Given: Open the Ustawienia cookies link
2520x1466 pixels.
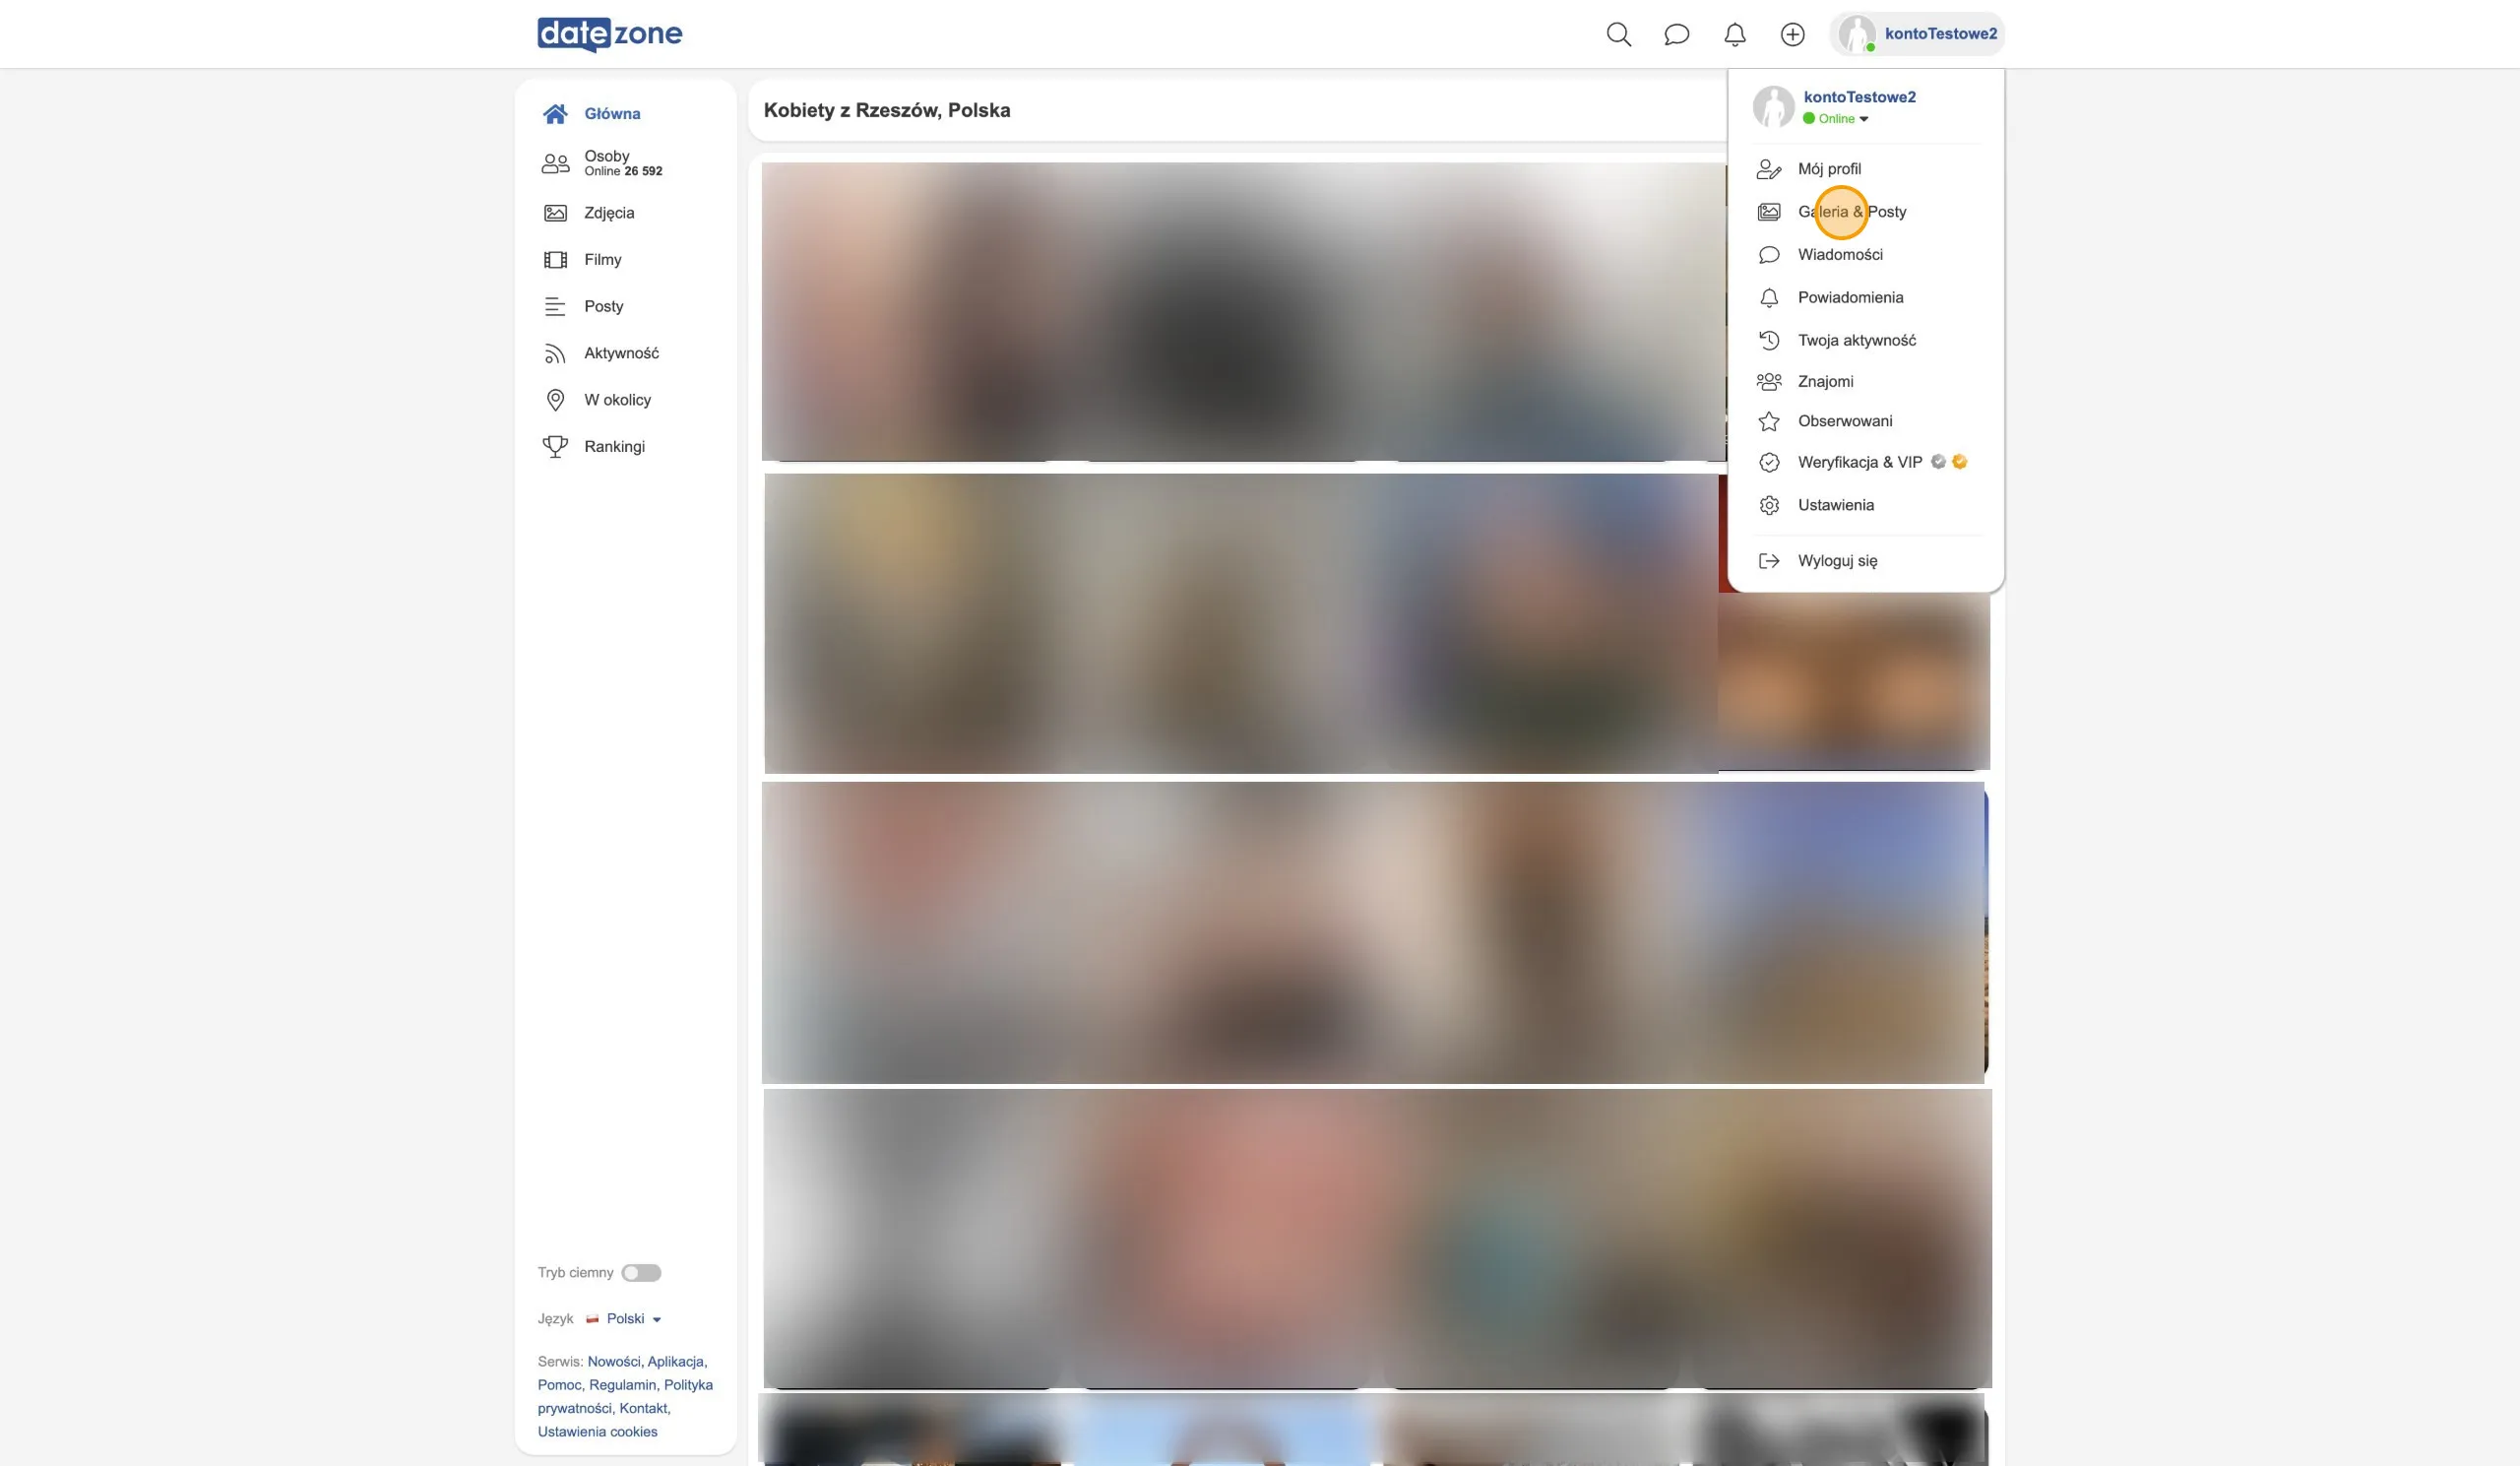Looking at the screenshot, I should (x=597, y=1432).
